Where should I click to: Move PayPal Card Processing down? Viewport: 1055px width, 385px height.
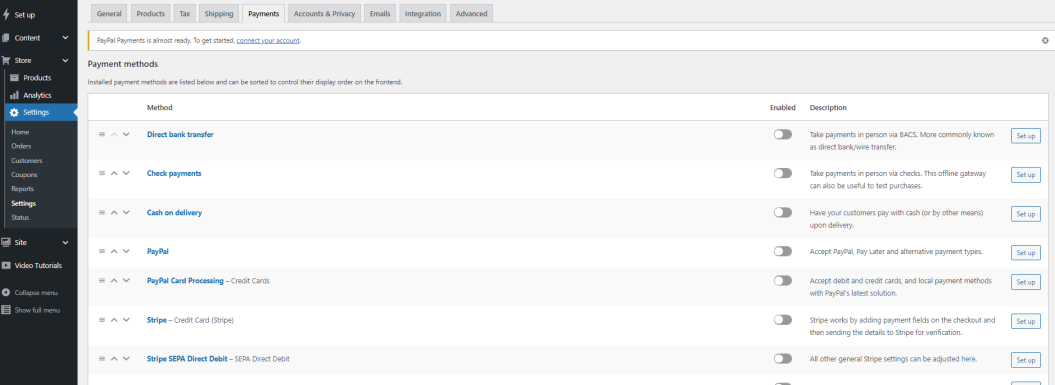(126, 281)
